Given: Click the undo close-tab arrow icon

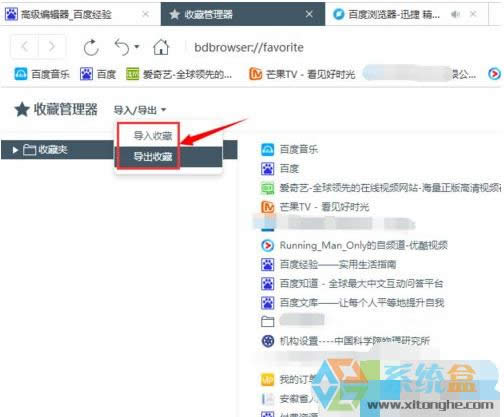Looking at the screenshot, I should pyautogui.click(x=122, y=47).
